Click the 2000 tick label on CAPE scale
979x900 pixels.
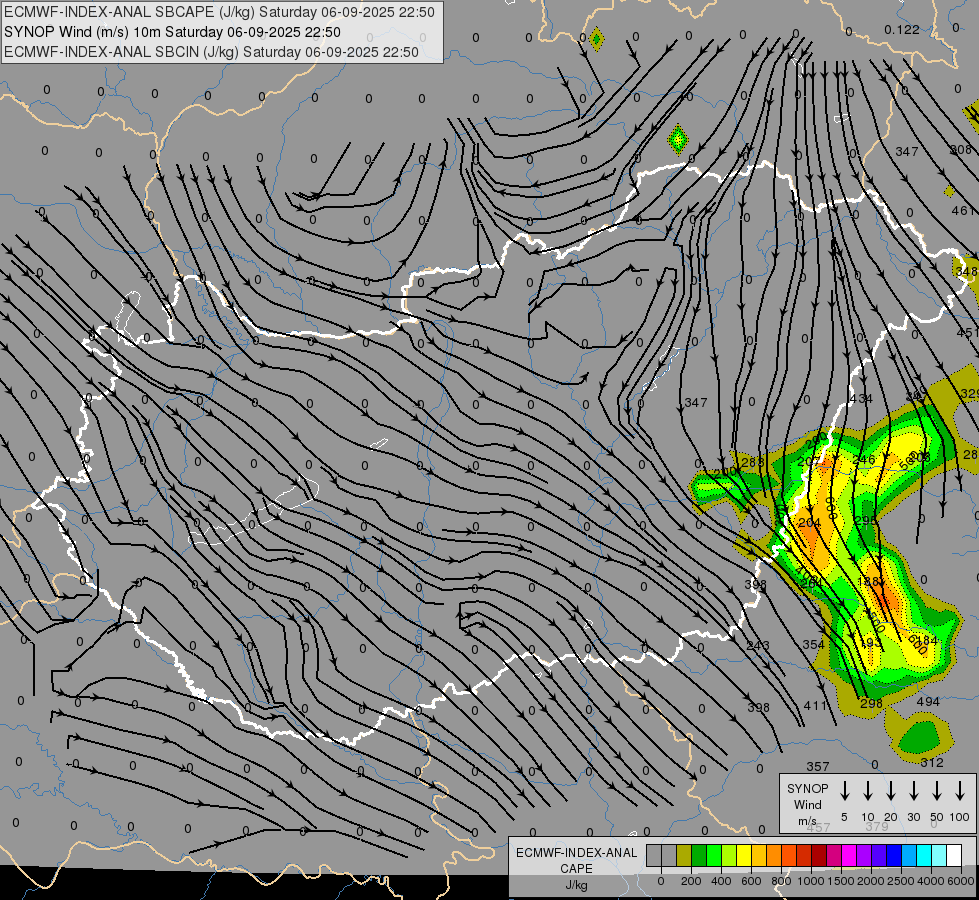point(871,881)
